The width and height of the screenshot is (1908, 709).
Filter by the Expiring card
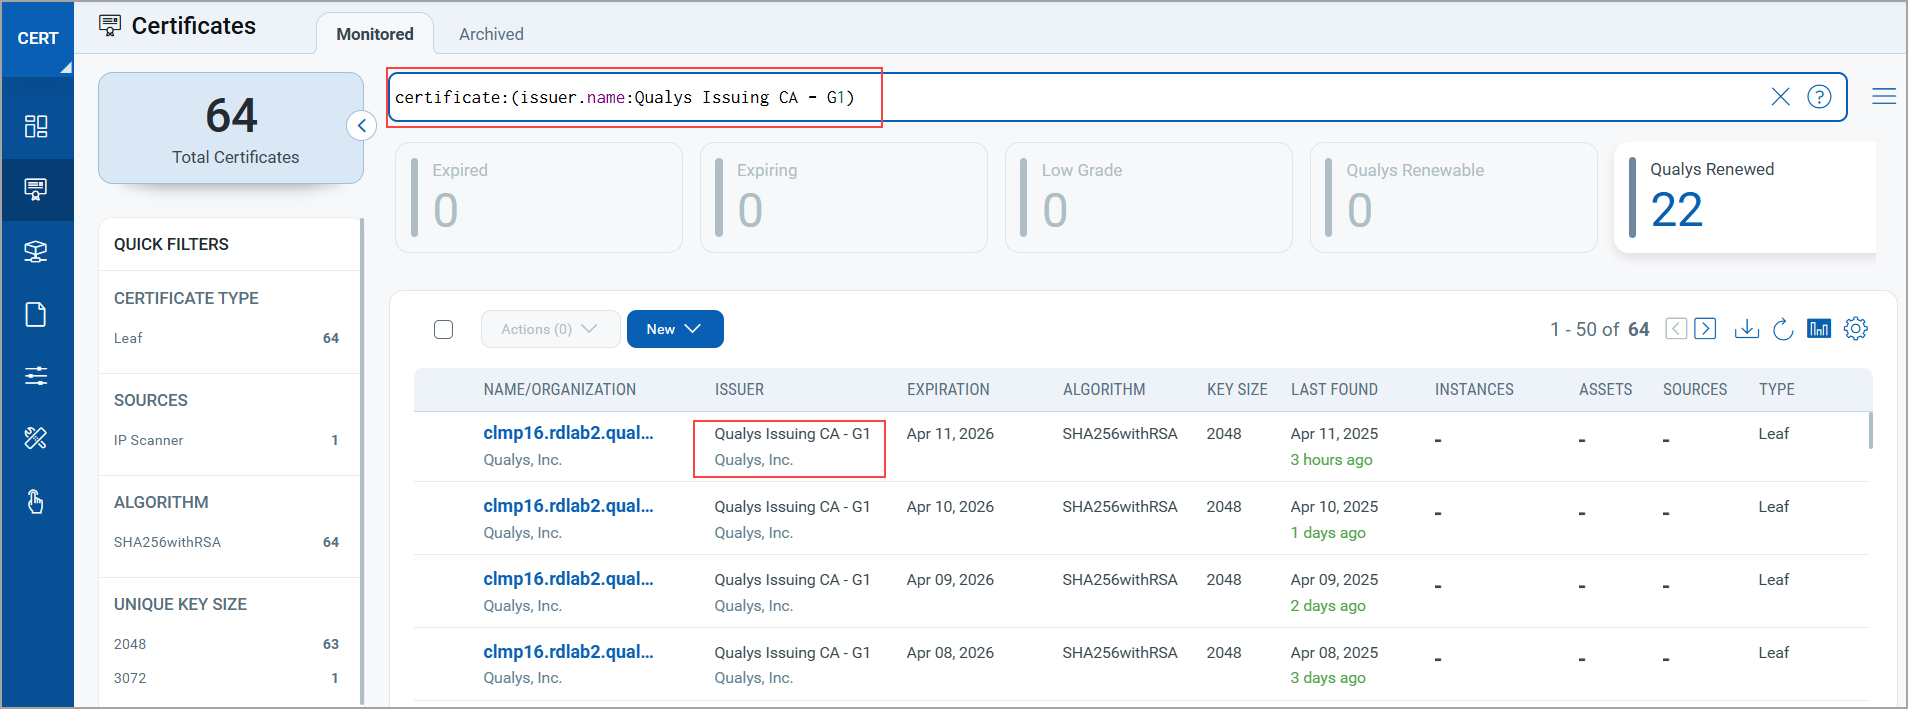(844, 197)
